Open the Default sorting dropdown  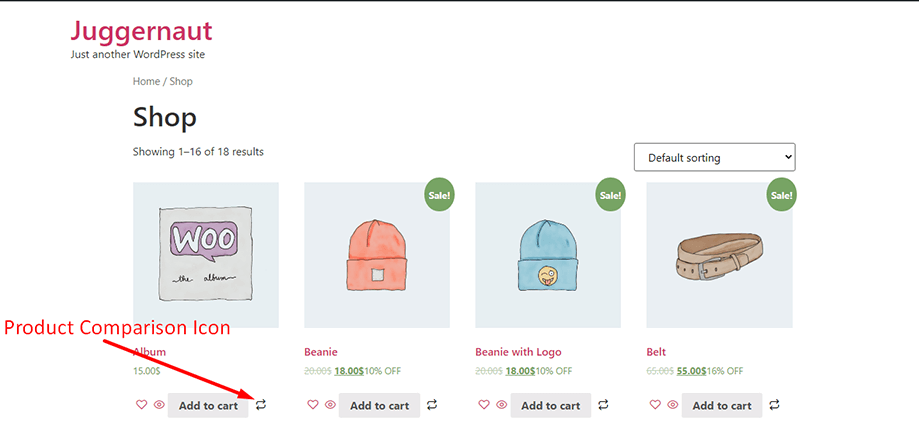pos(714,157)
